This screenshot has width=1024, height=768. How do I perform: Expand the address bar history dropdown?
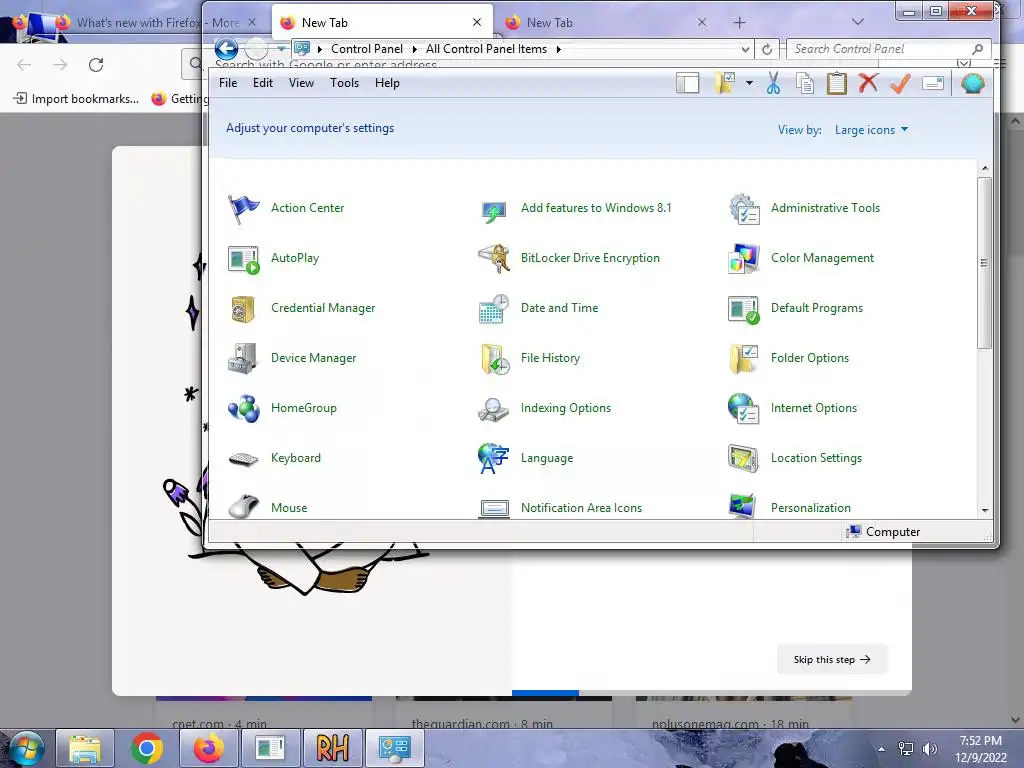pos(745,49)
